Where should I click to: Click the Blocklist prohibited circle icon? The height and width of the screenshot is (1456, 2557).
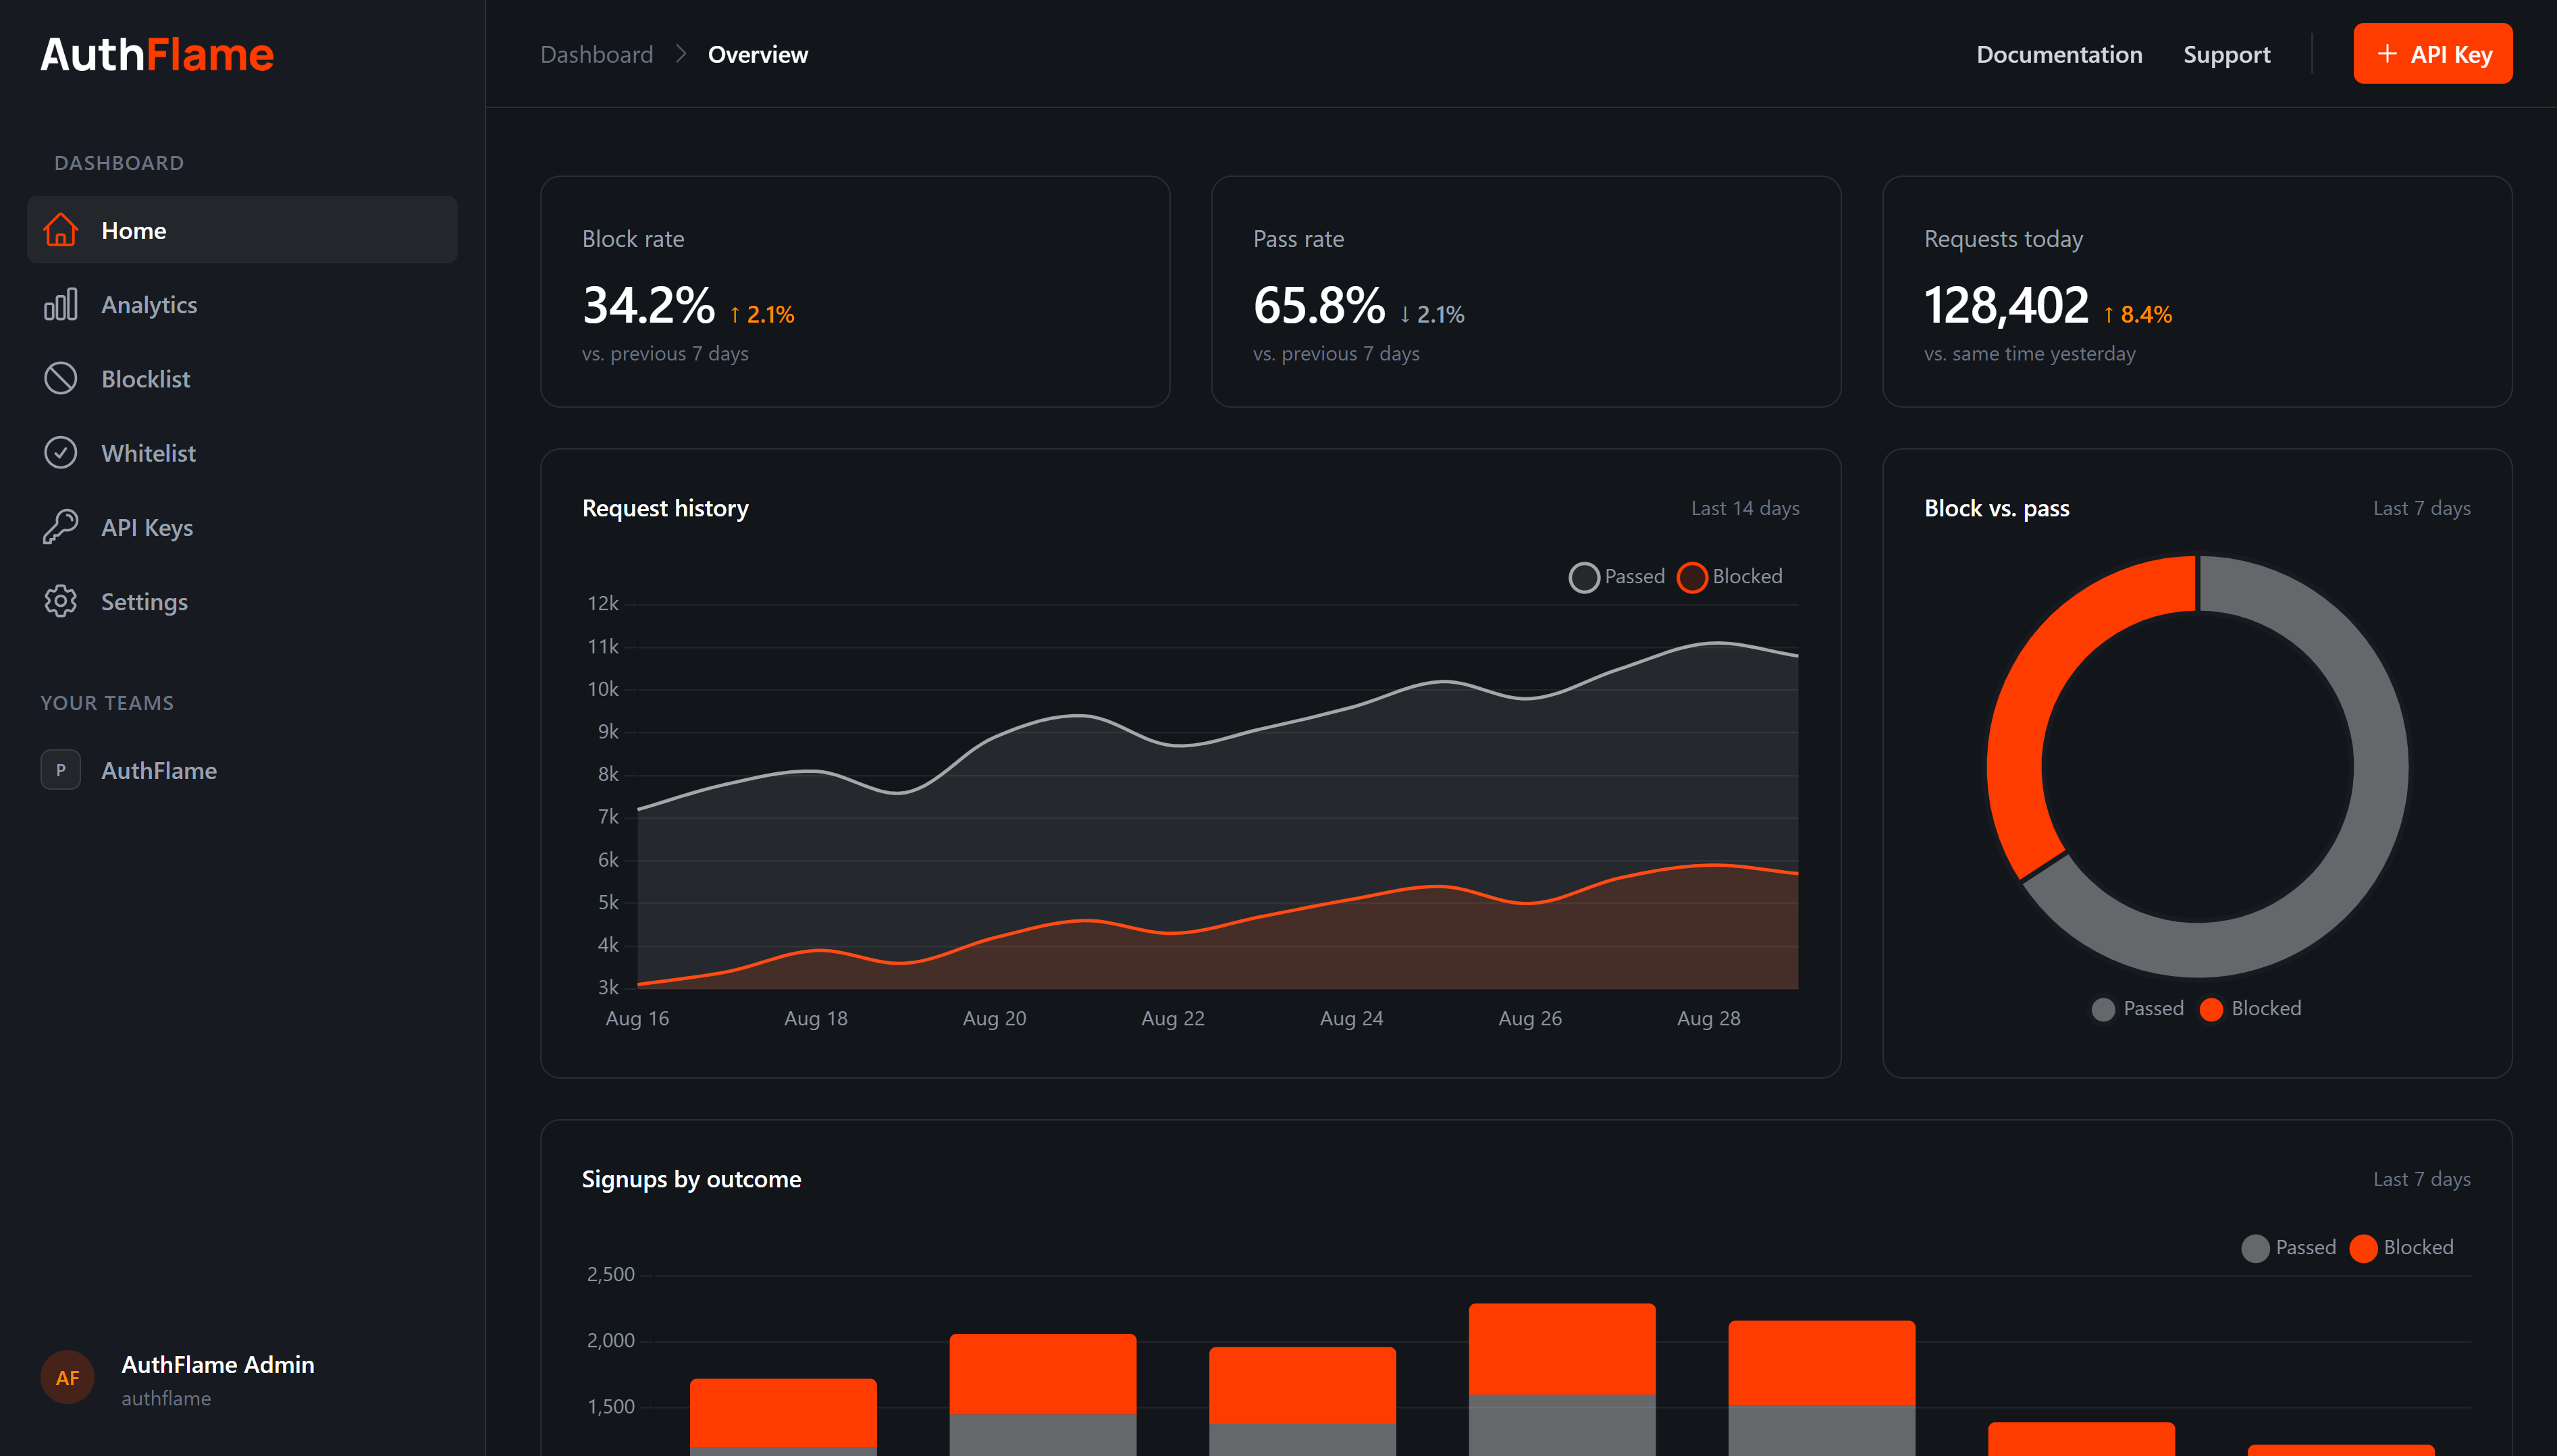tap(61, 378)
